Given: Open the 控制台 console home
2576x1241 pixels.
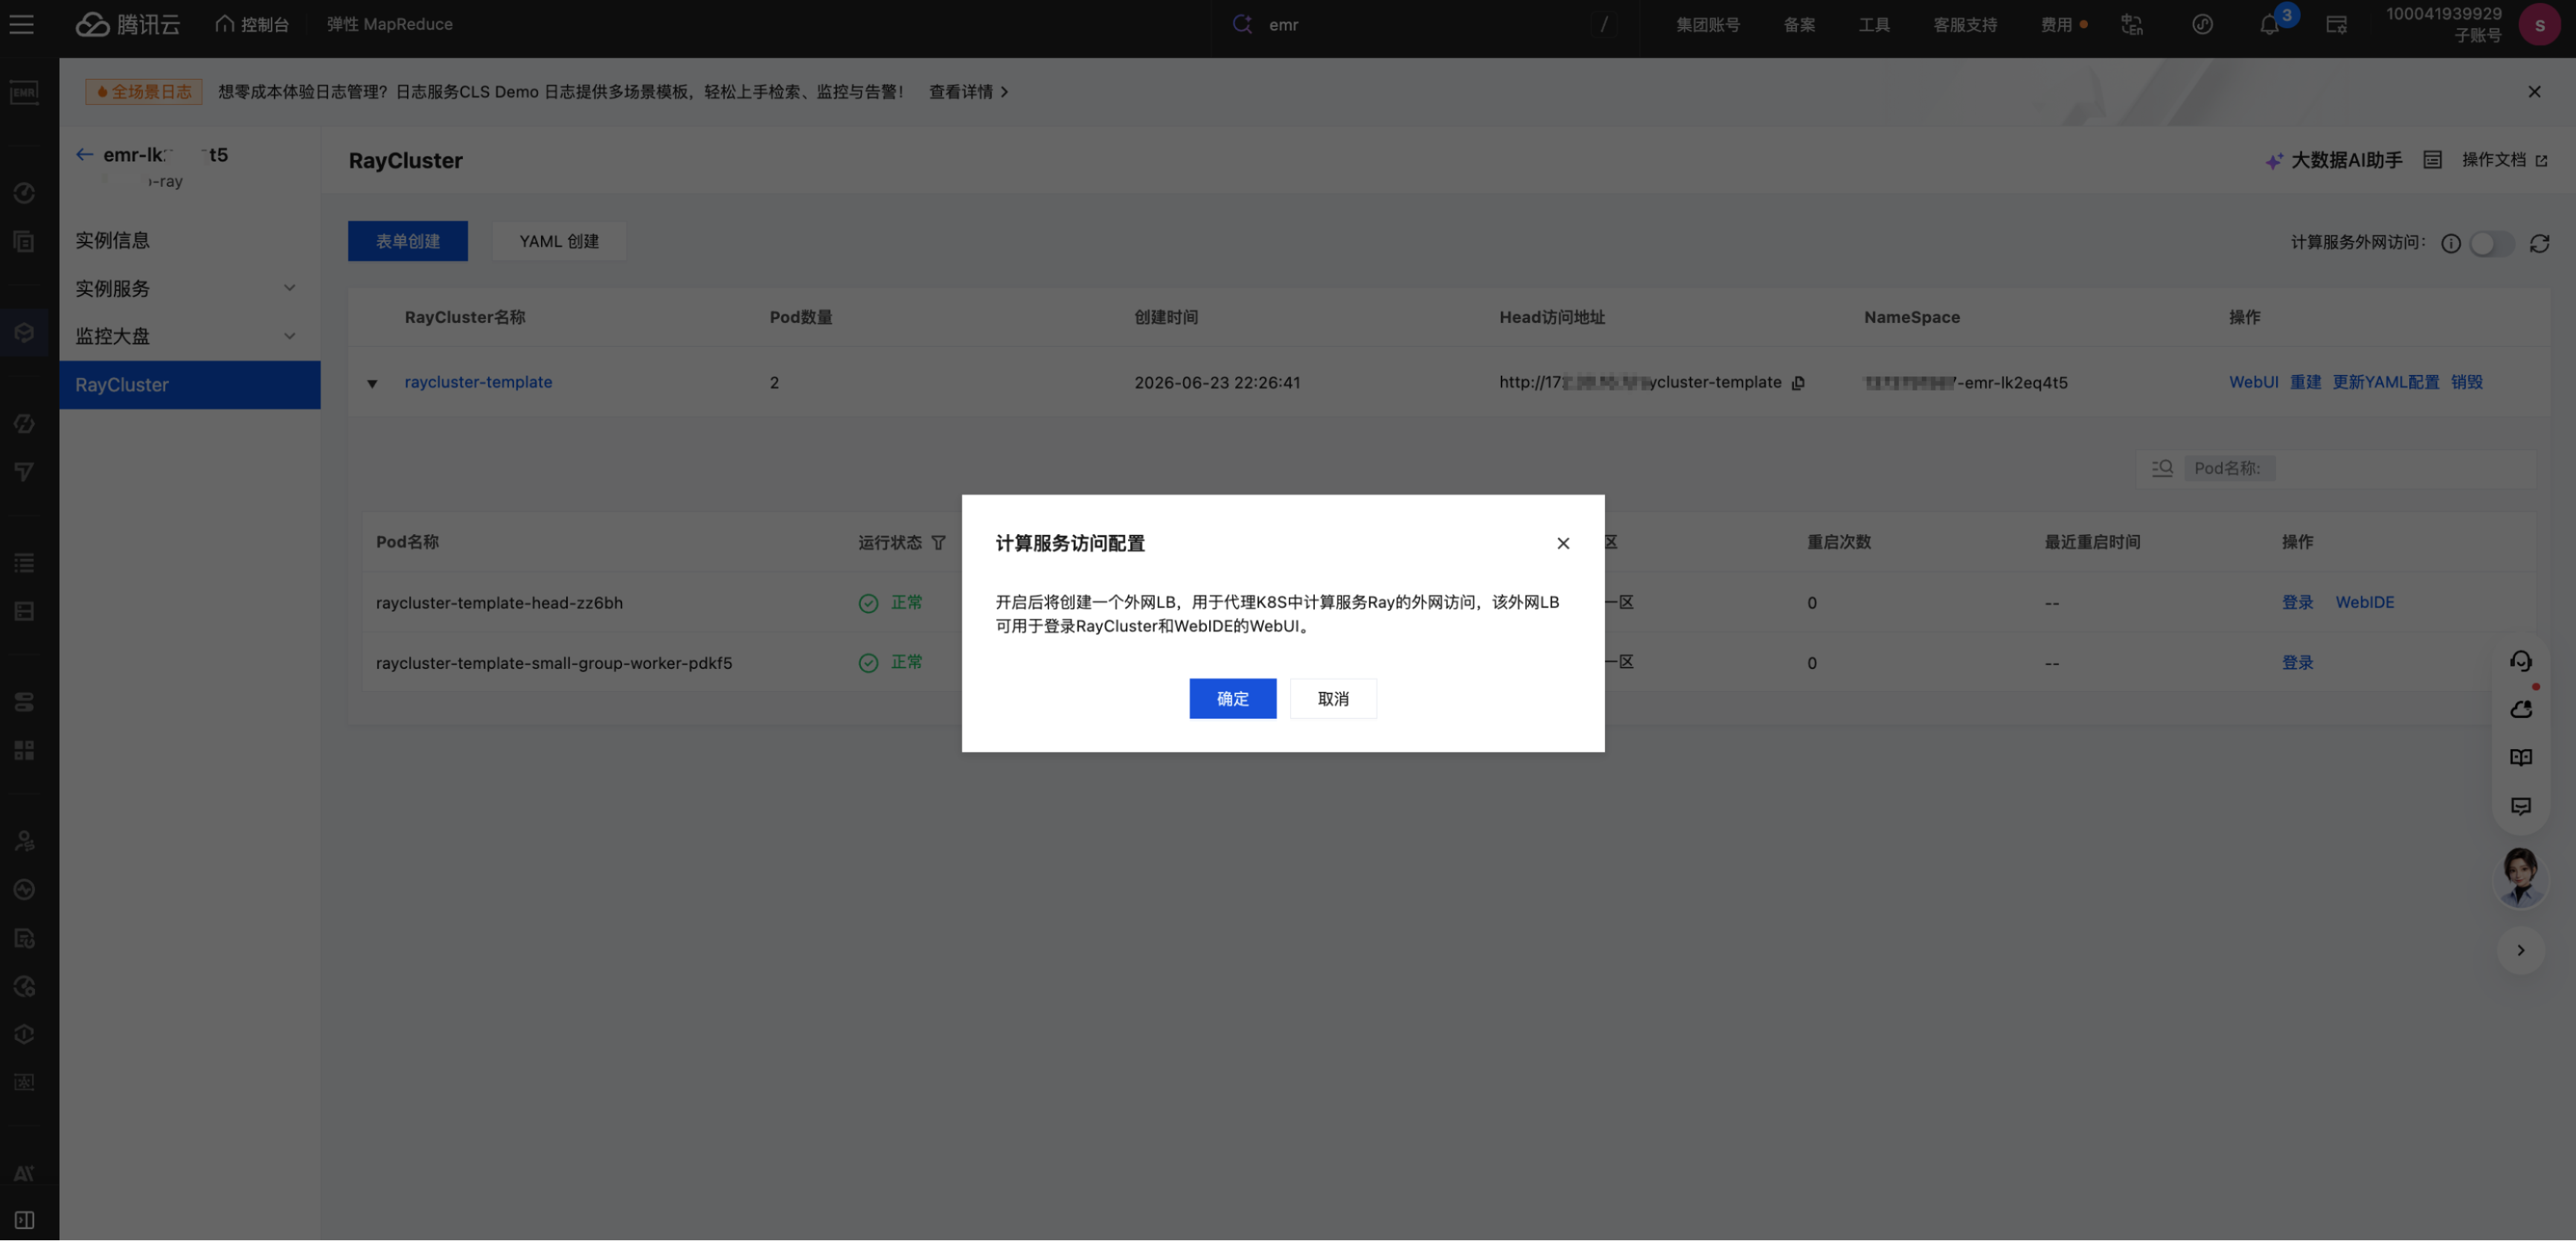Looking at the screenshot, I should point(252,24).
